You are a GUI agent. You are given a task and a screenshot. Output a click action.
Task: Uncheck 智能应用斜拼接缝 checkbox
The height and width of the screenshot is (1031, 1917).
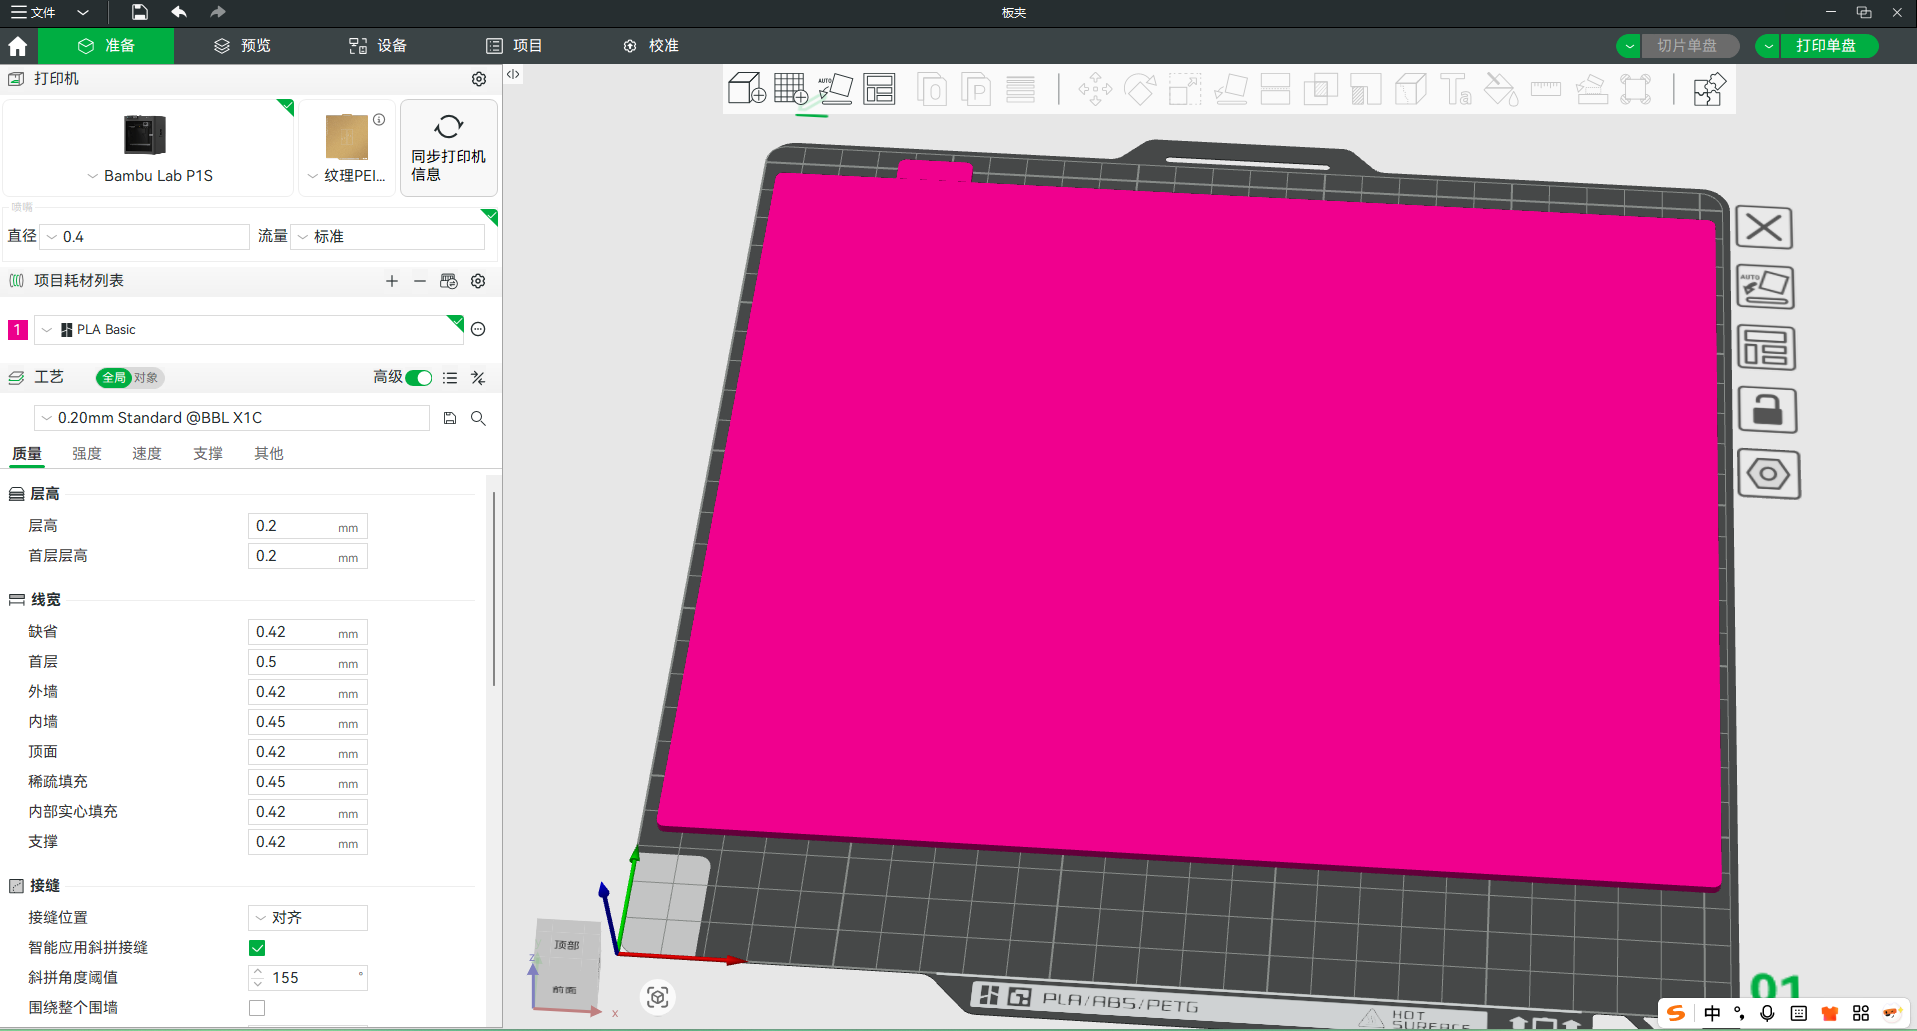[257, 948]
